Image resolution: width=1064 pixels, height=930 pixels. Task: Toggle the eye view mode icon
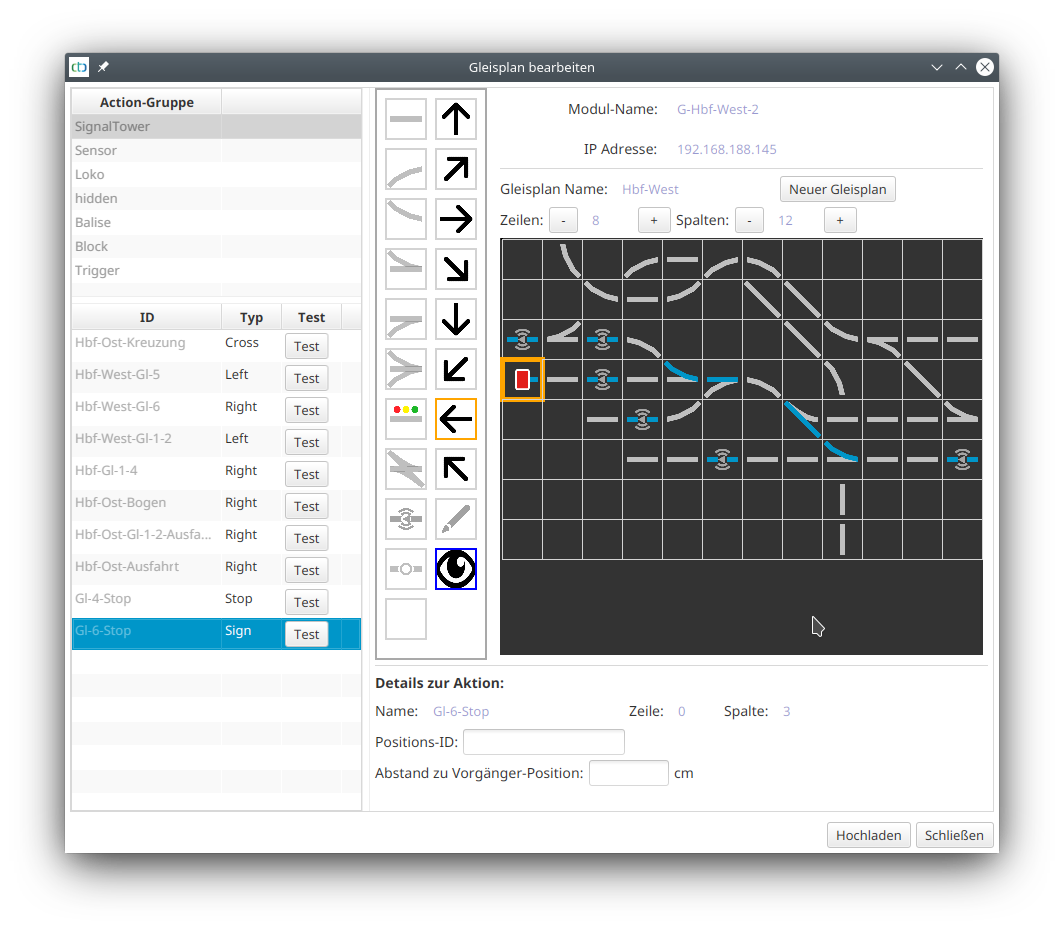click(x=456, y=569)
